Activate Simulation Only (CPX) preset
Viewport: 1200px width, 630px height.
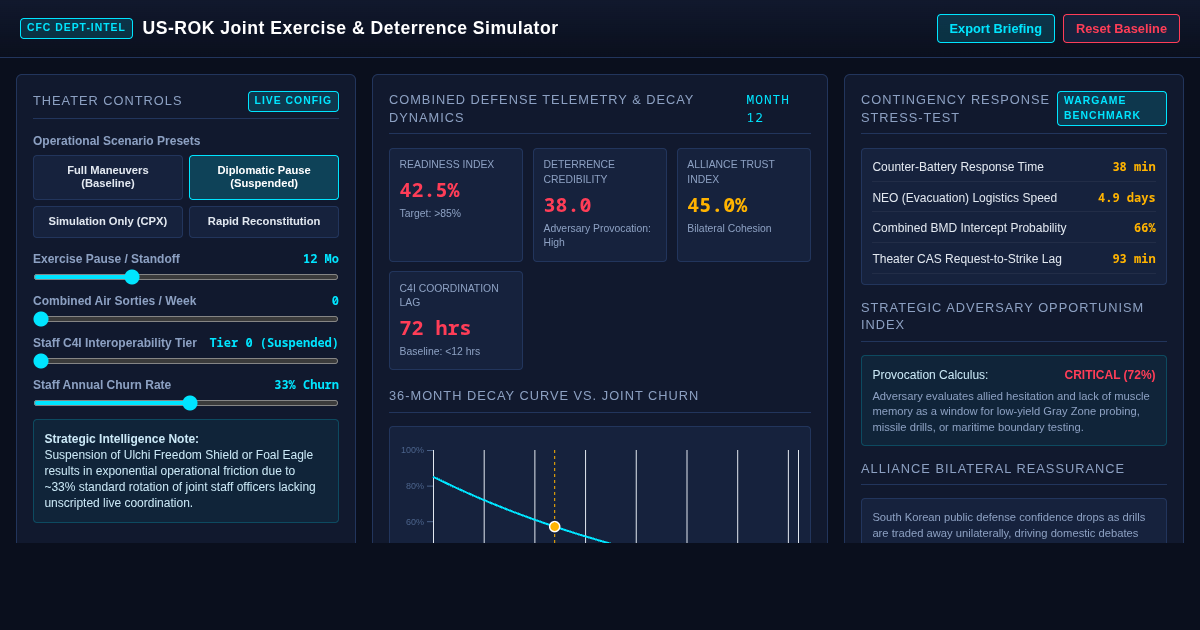pos(108,221)
